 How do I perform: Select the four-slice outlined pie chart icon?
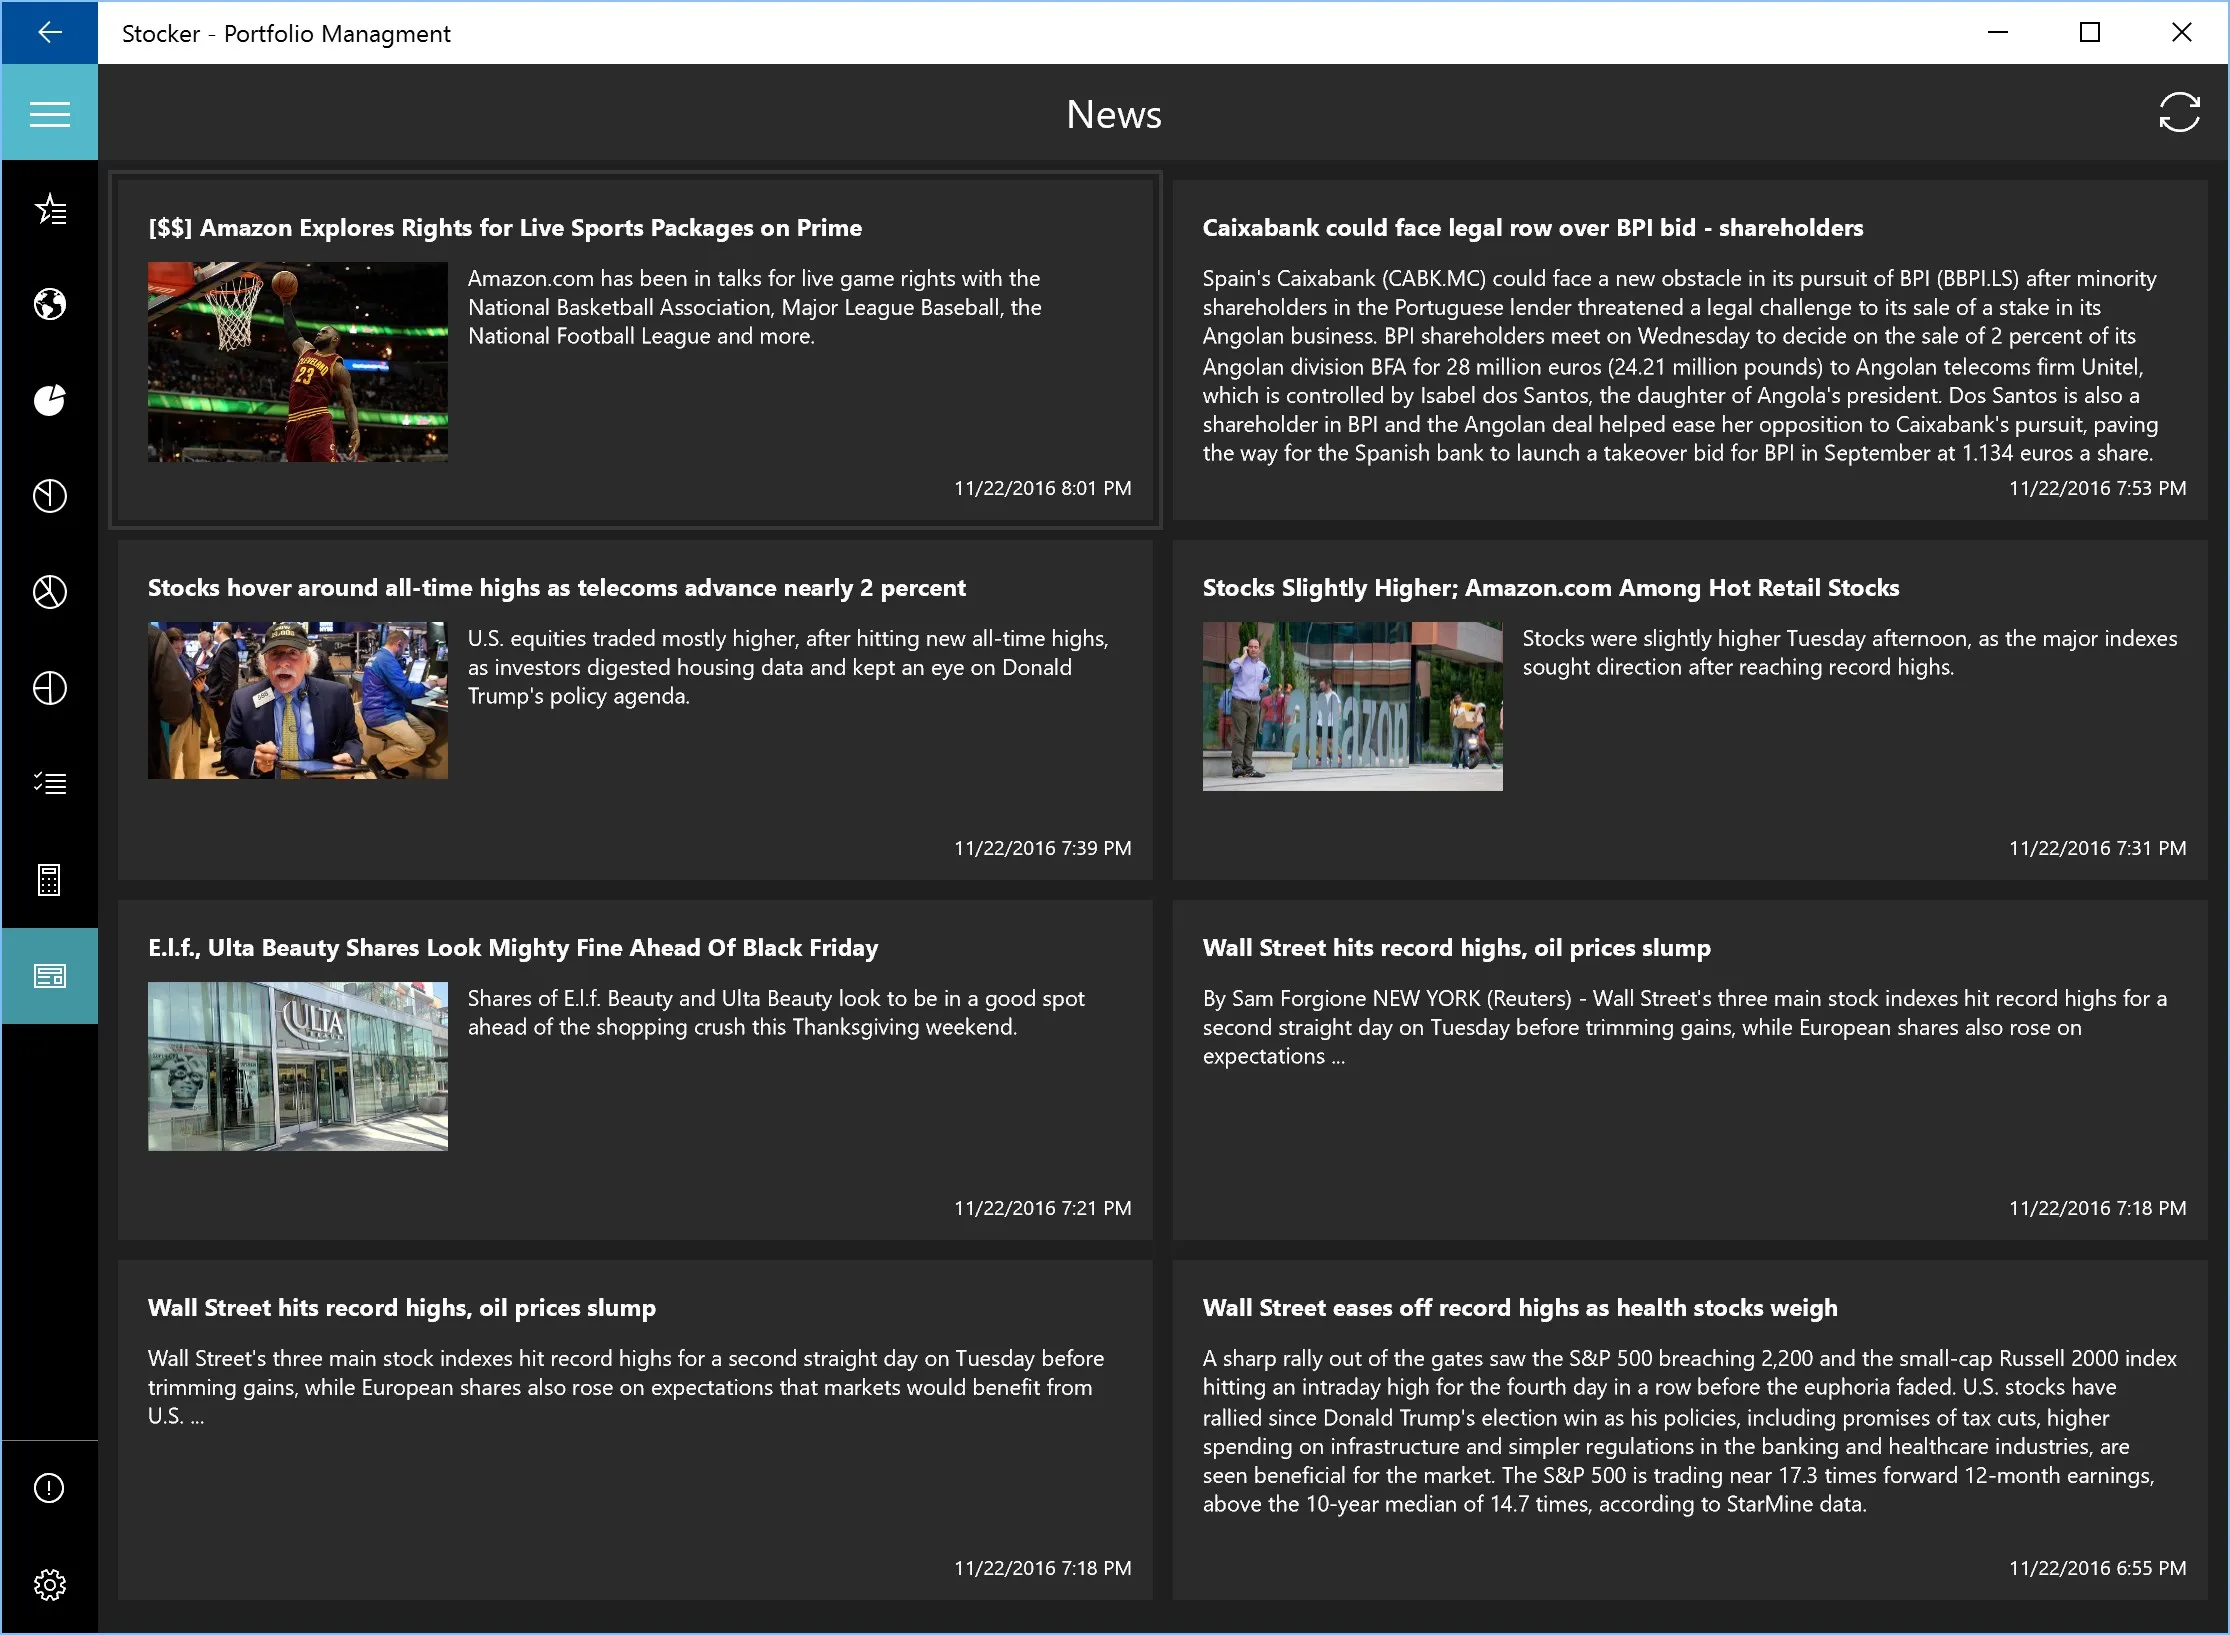(x=49, y=592)
